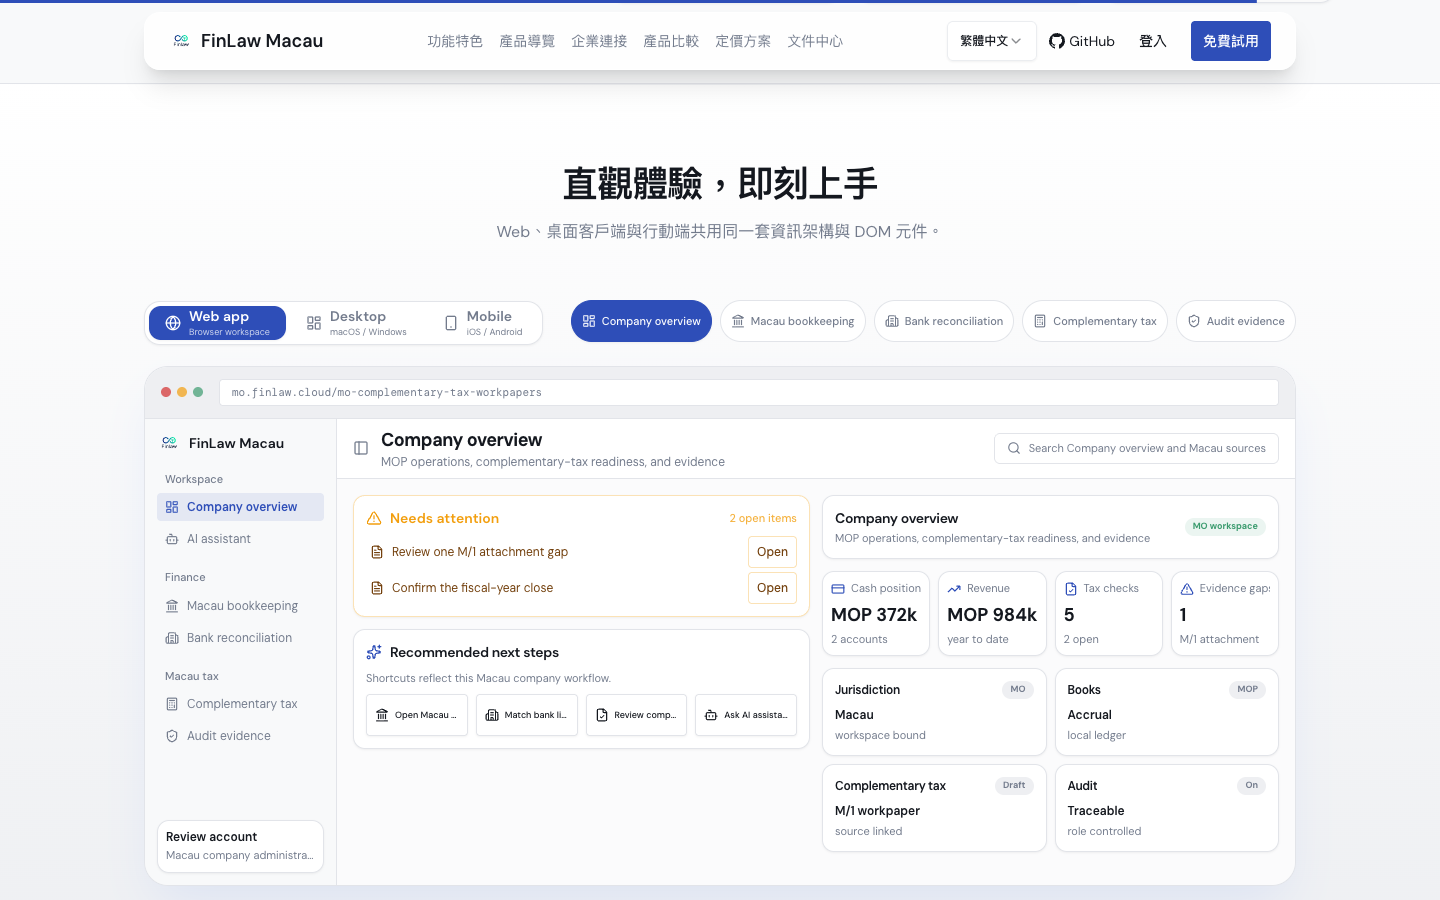
Task: Select Complementary tax in the sidebar
Action: tap(240, 704)
